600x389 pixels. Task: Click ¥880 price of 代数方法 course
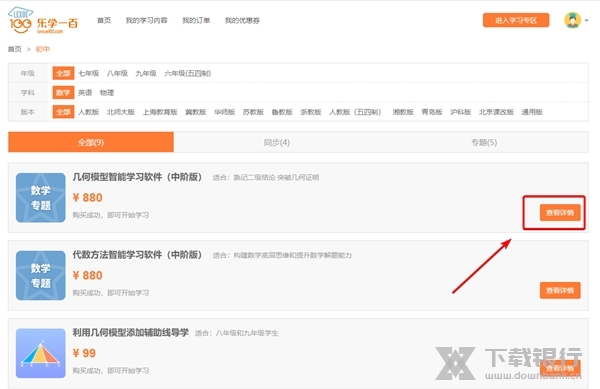[87, 275]
